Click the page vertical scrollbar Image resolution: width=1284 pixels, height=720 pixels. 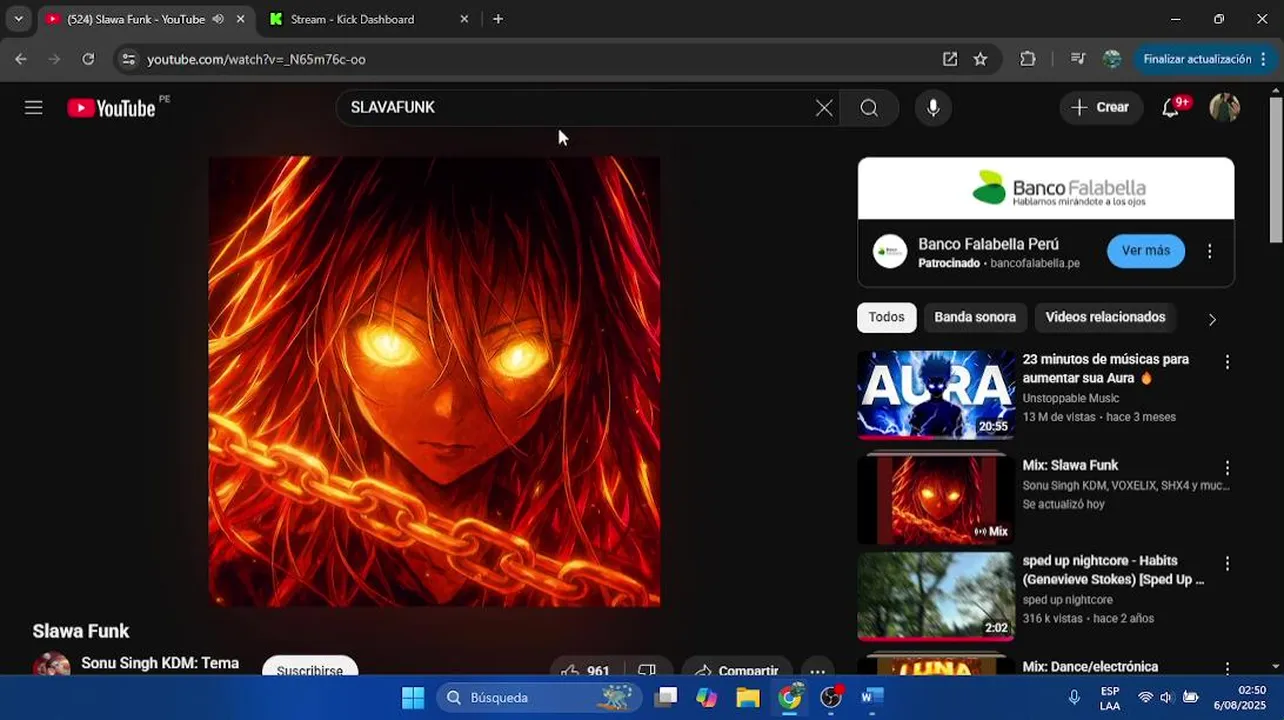pyautogui.click(x=1275, y=170)
